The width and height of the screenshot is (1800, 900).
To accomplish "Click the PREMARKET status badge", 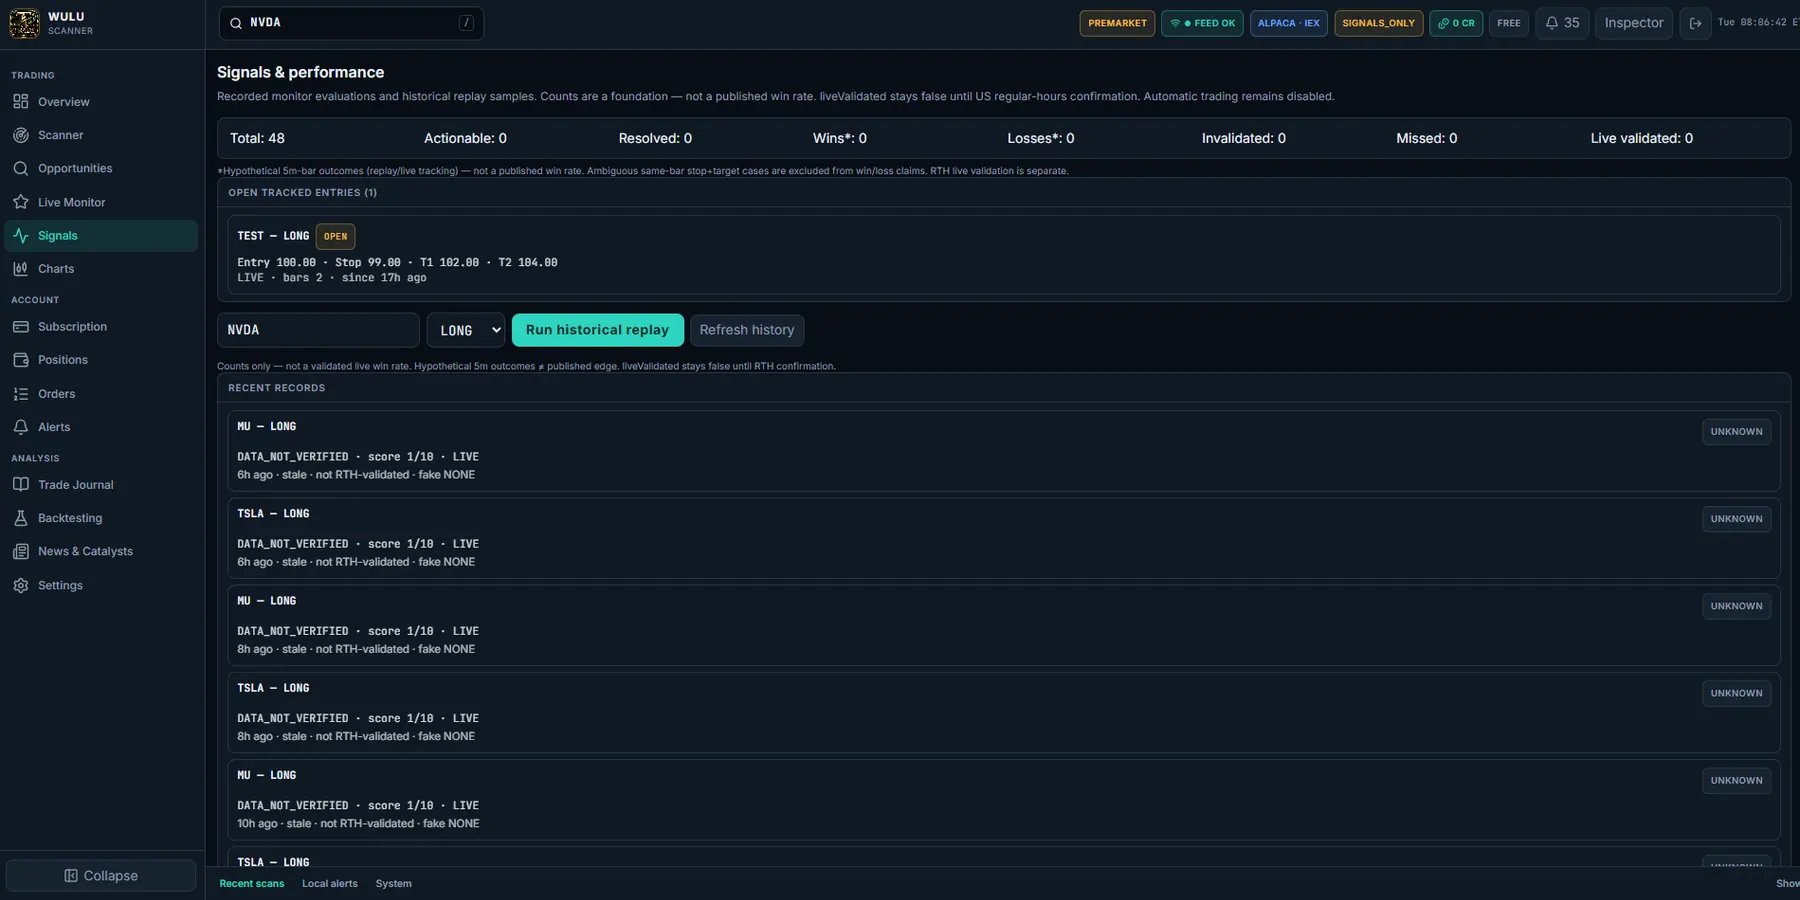I will [x=1117, y=23].
